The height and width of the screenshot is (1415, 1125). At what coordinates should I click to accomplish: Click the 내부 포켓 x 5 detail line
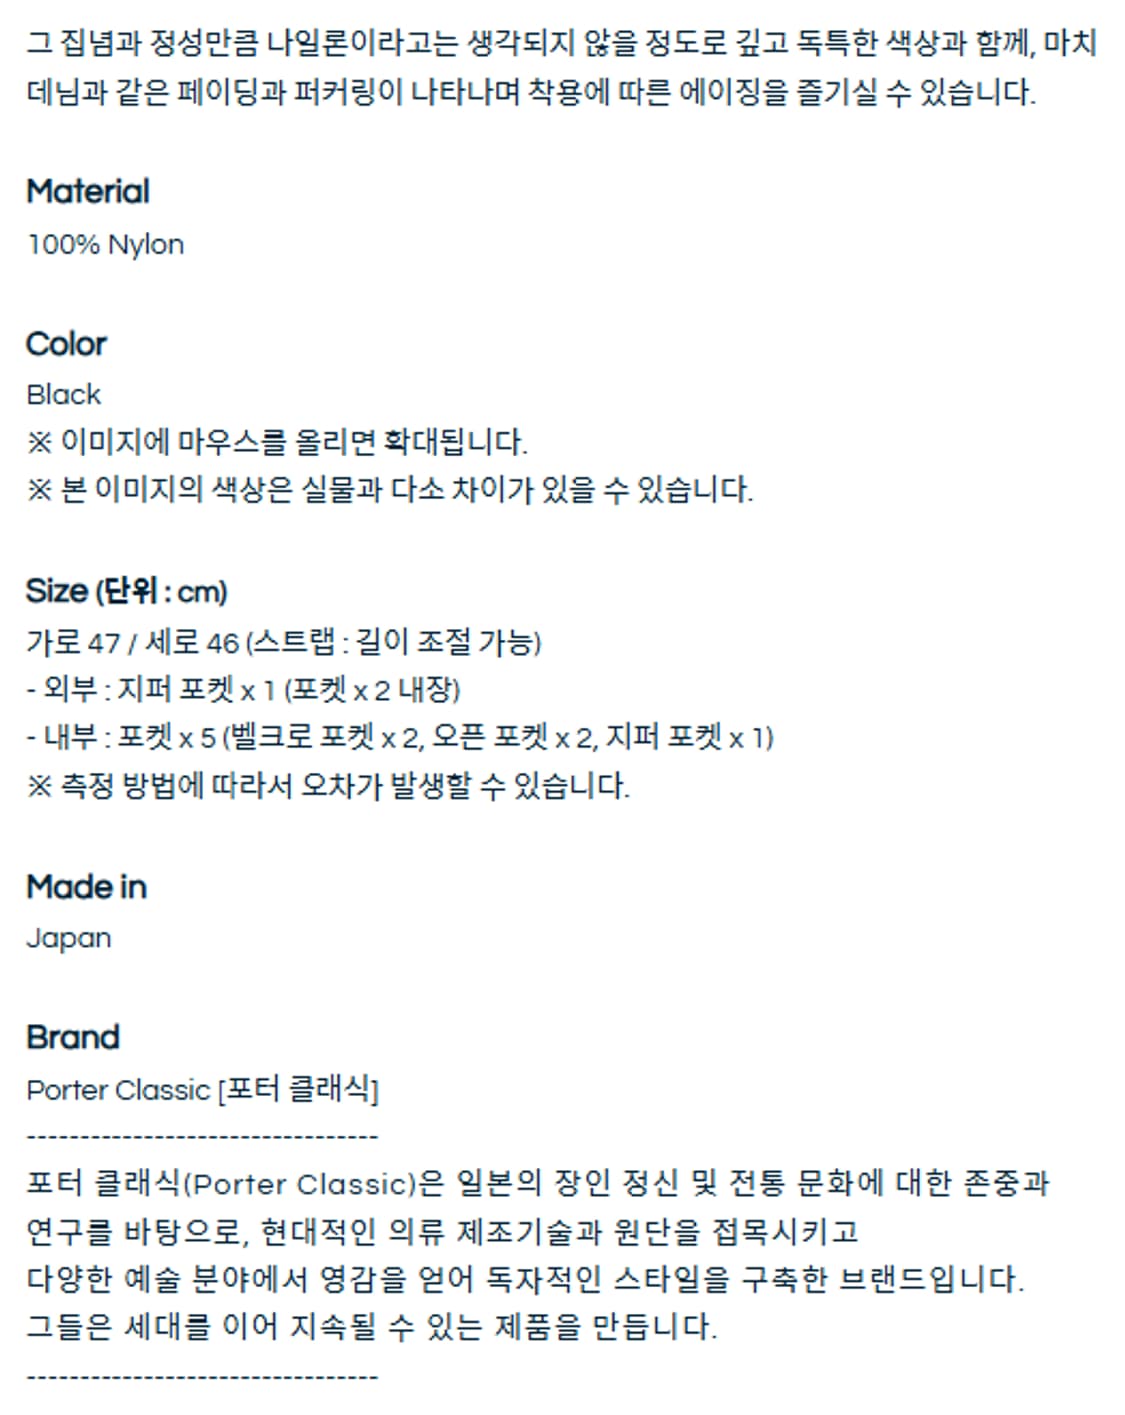400,738
